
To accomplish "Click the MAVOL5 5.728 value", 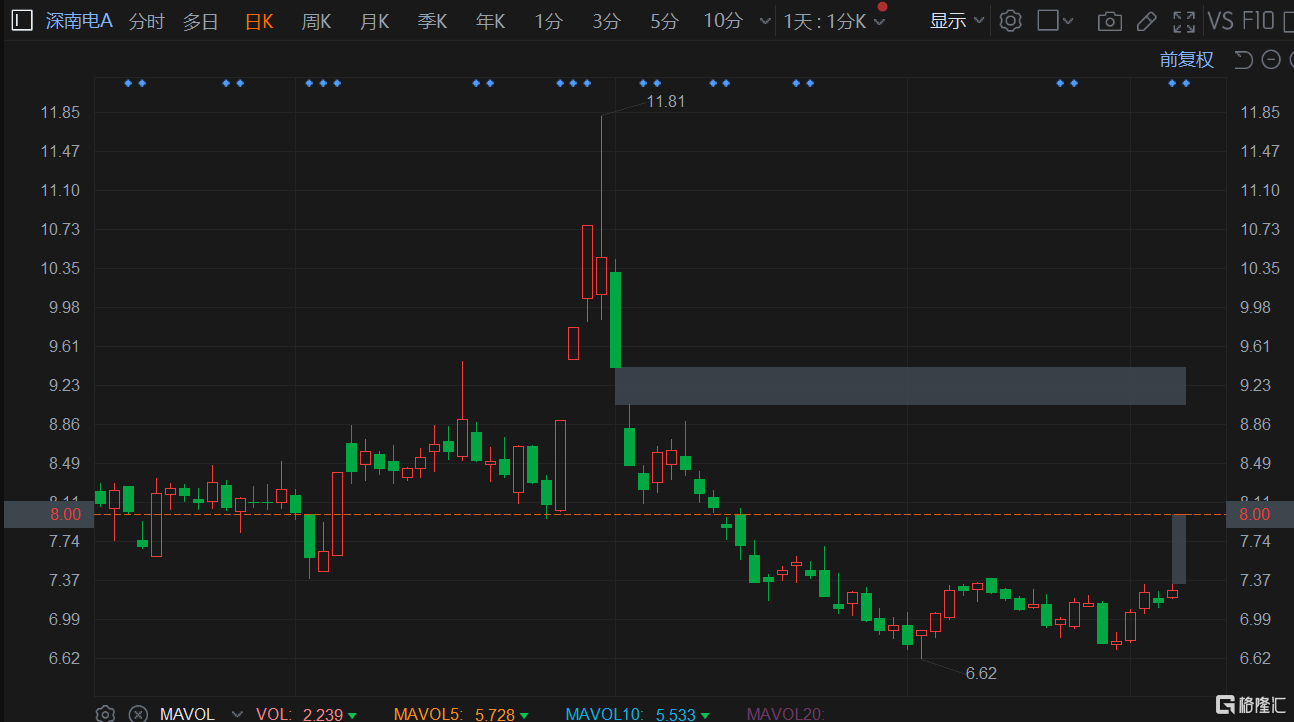I will pyautogui.click(x=495, y=714).
